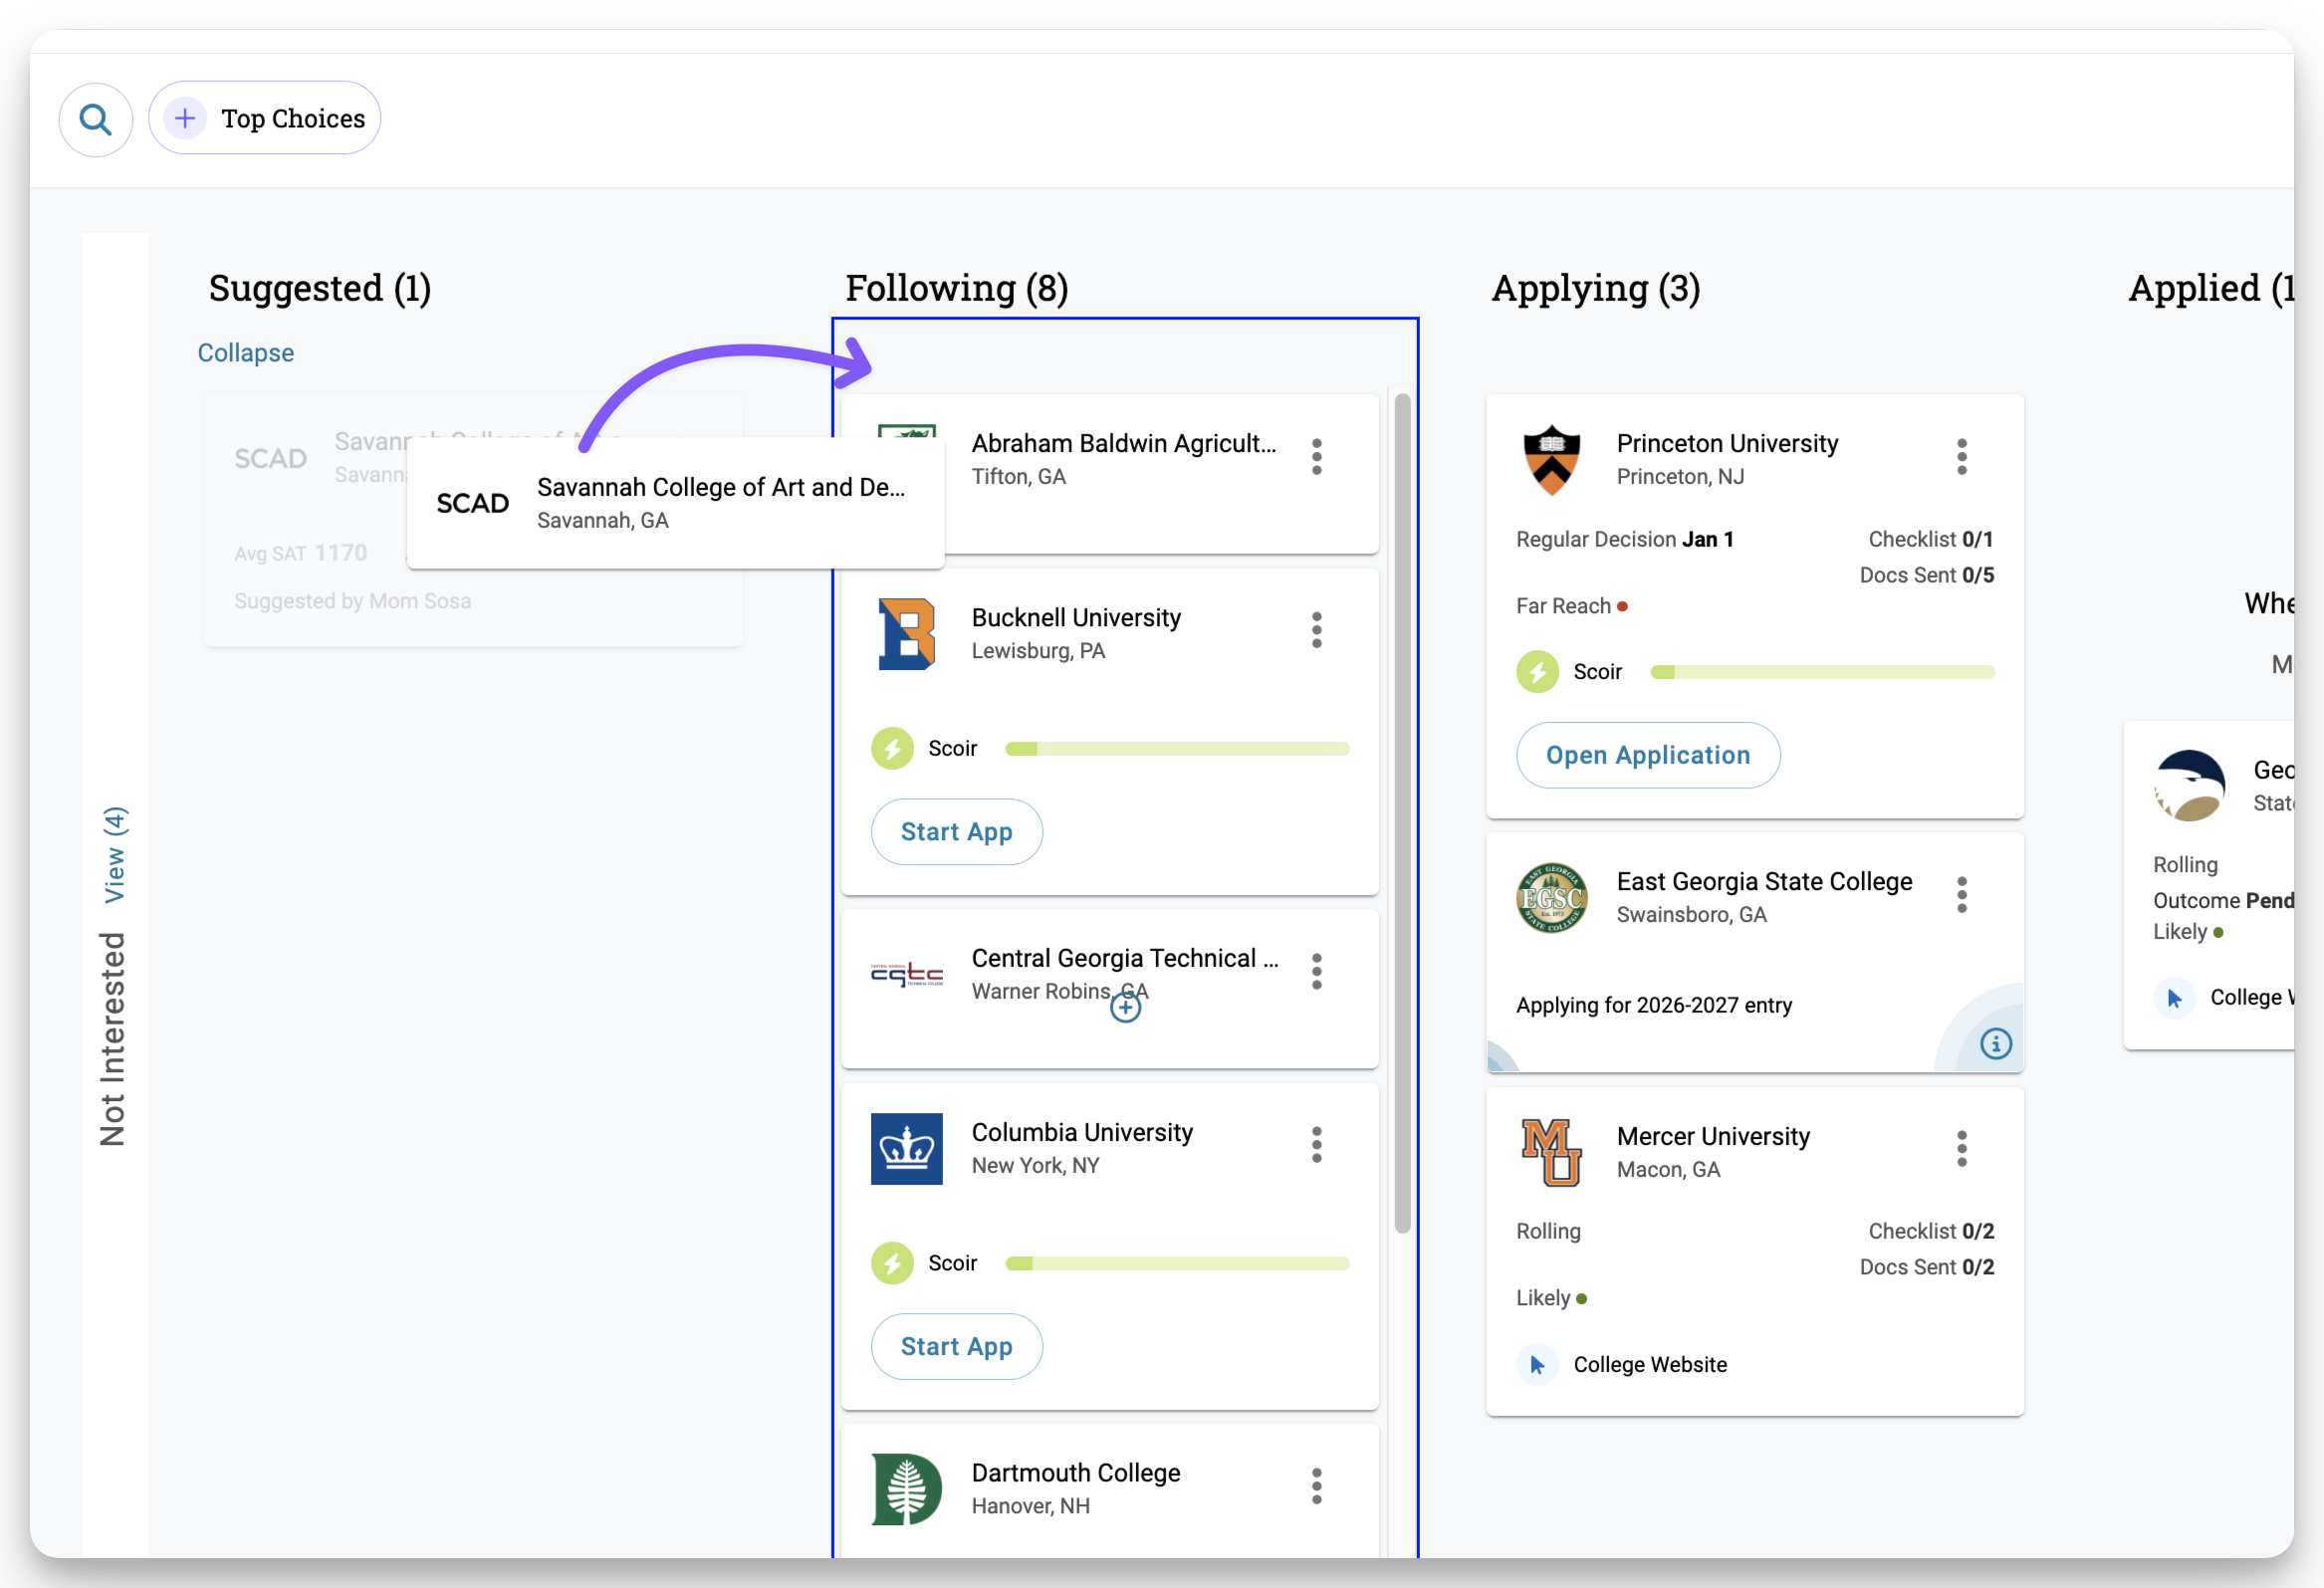The height and width of the screenshot is (1588, 2324).
Task: Open Abraham Baldwin card options menu
Action: pos(1317,456)
